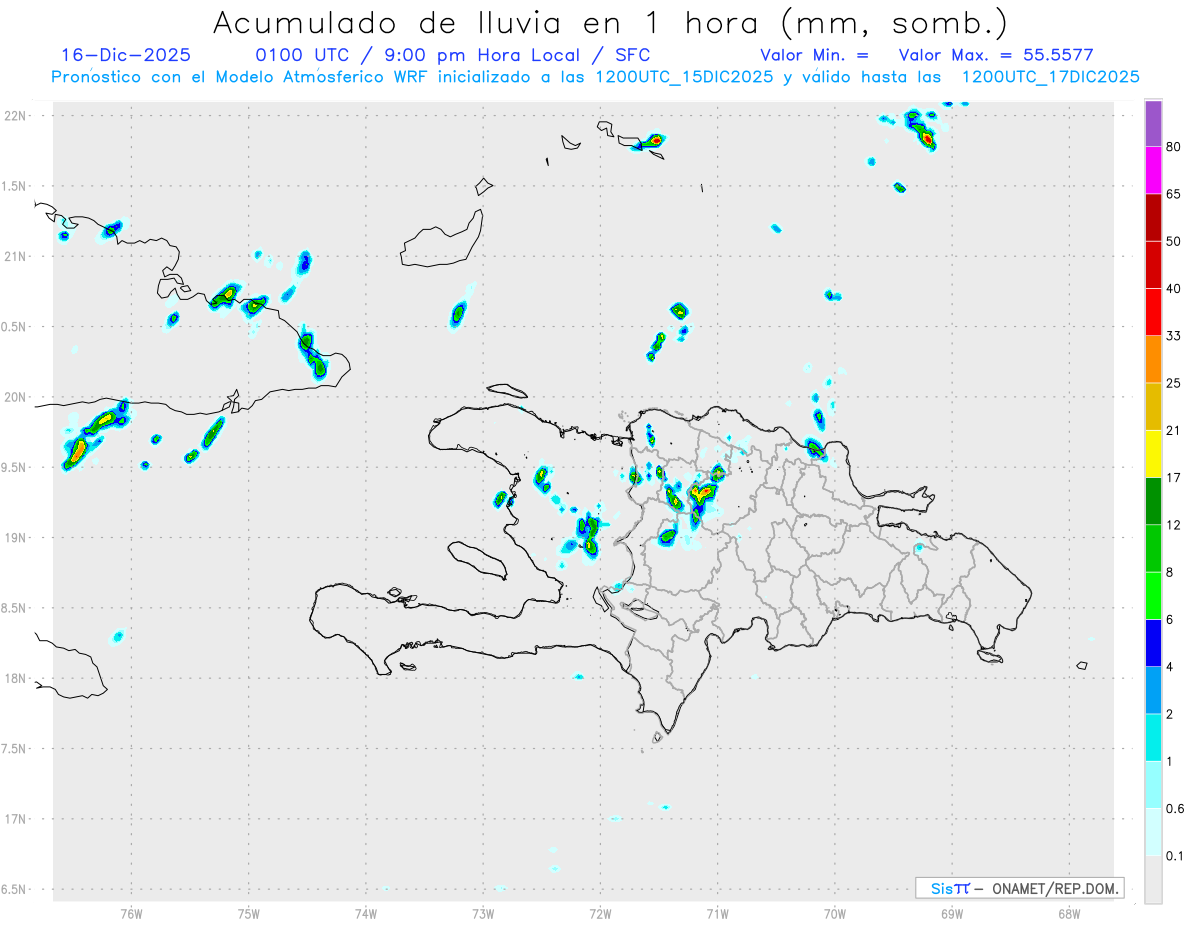
Task: Choose the green legend segment between 8 and 12
Action: click(1153, 548)
